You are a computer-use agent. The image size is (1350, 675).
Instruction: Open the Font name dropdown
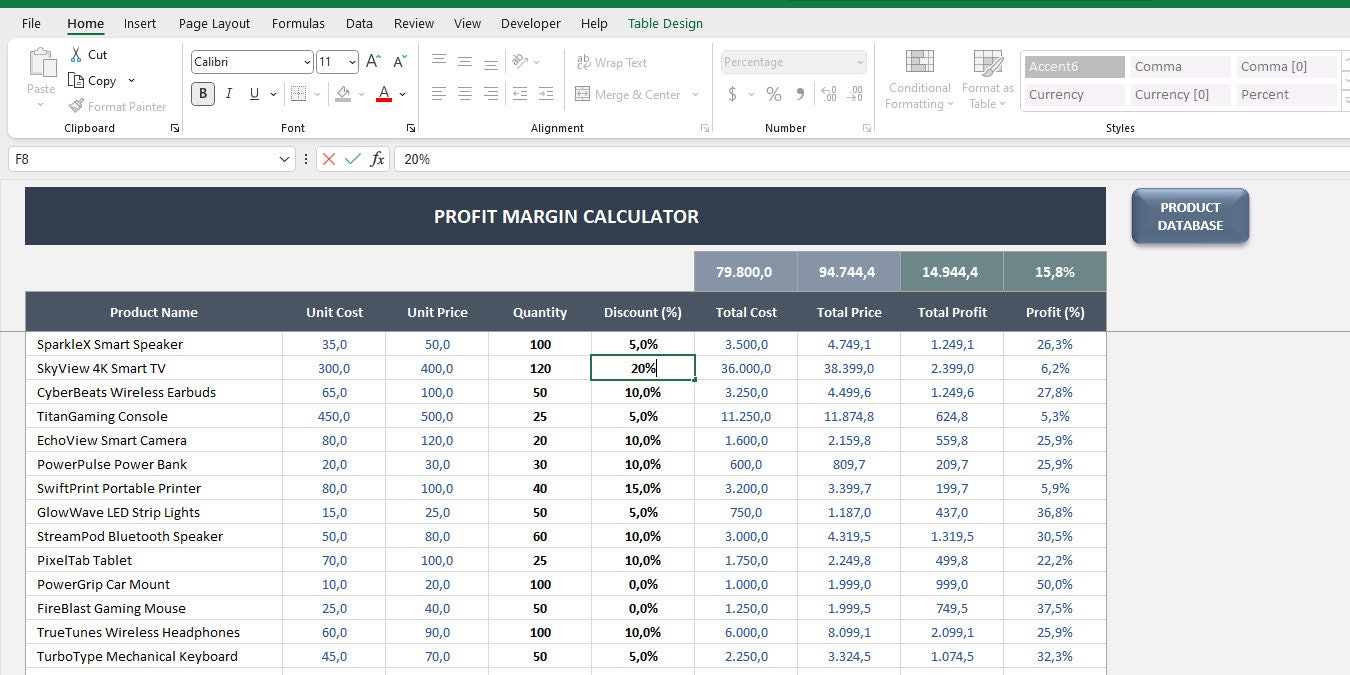(x=307, y=62)
